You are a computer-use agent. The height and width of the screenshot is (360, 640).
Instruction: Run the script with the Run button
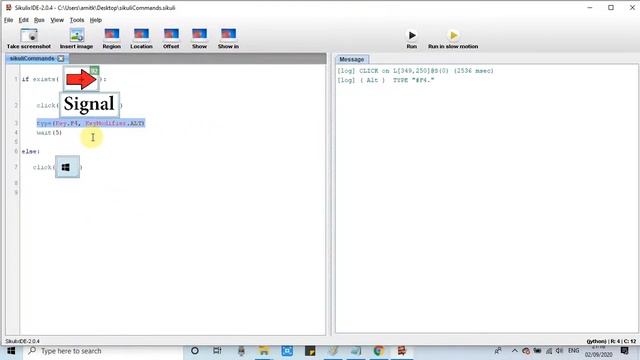pyautogui.click(x=412, y=39)
